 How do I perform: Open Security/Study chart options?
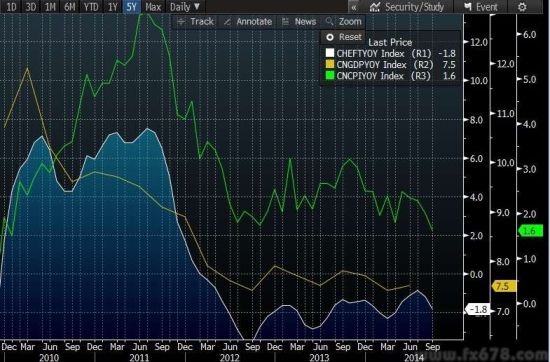(x=407, y=7)
